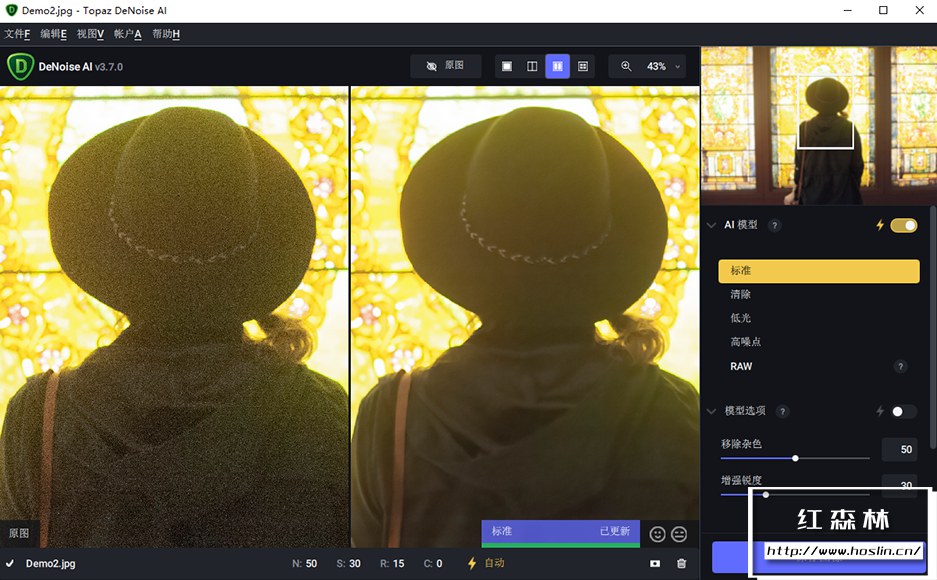Image resolution: width=937 pixels, height=580 pixels.
Task: Open the 文件F menu
Action: [17, 34]
